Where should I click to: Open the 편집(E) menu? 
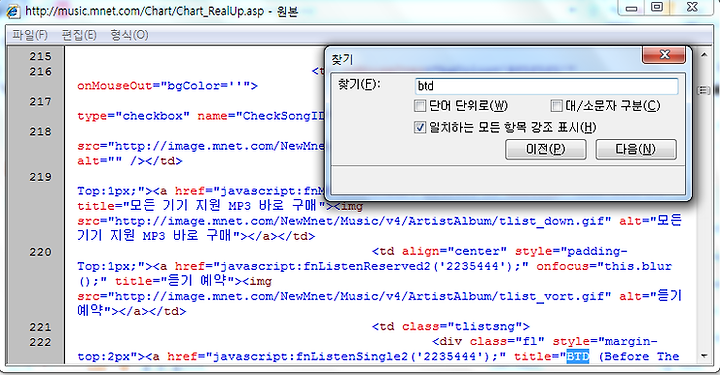coord(79,35)
